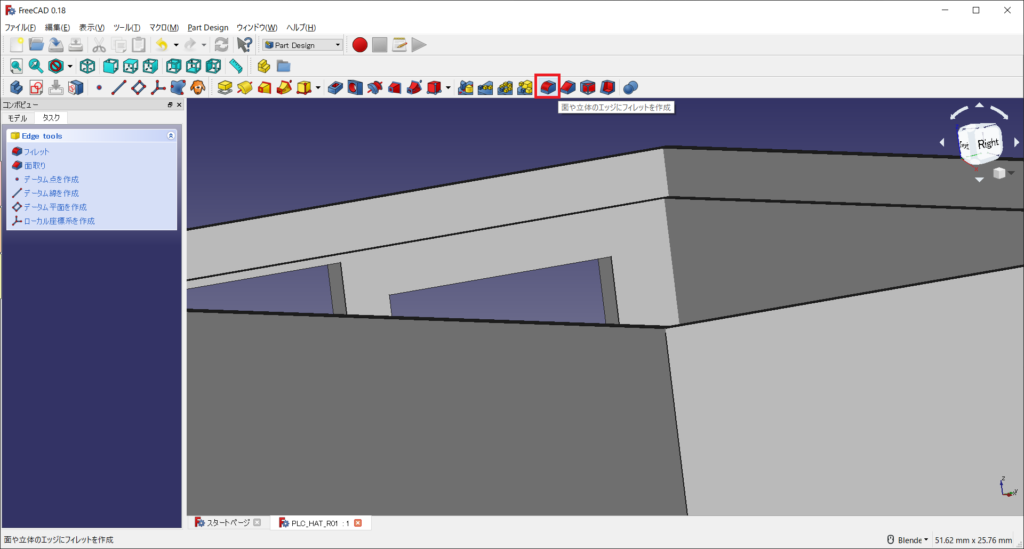
Task: Click the Fillet tool highlighted in the toolbar
Action: click(x=547, y=88)
